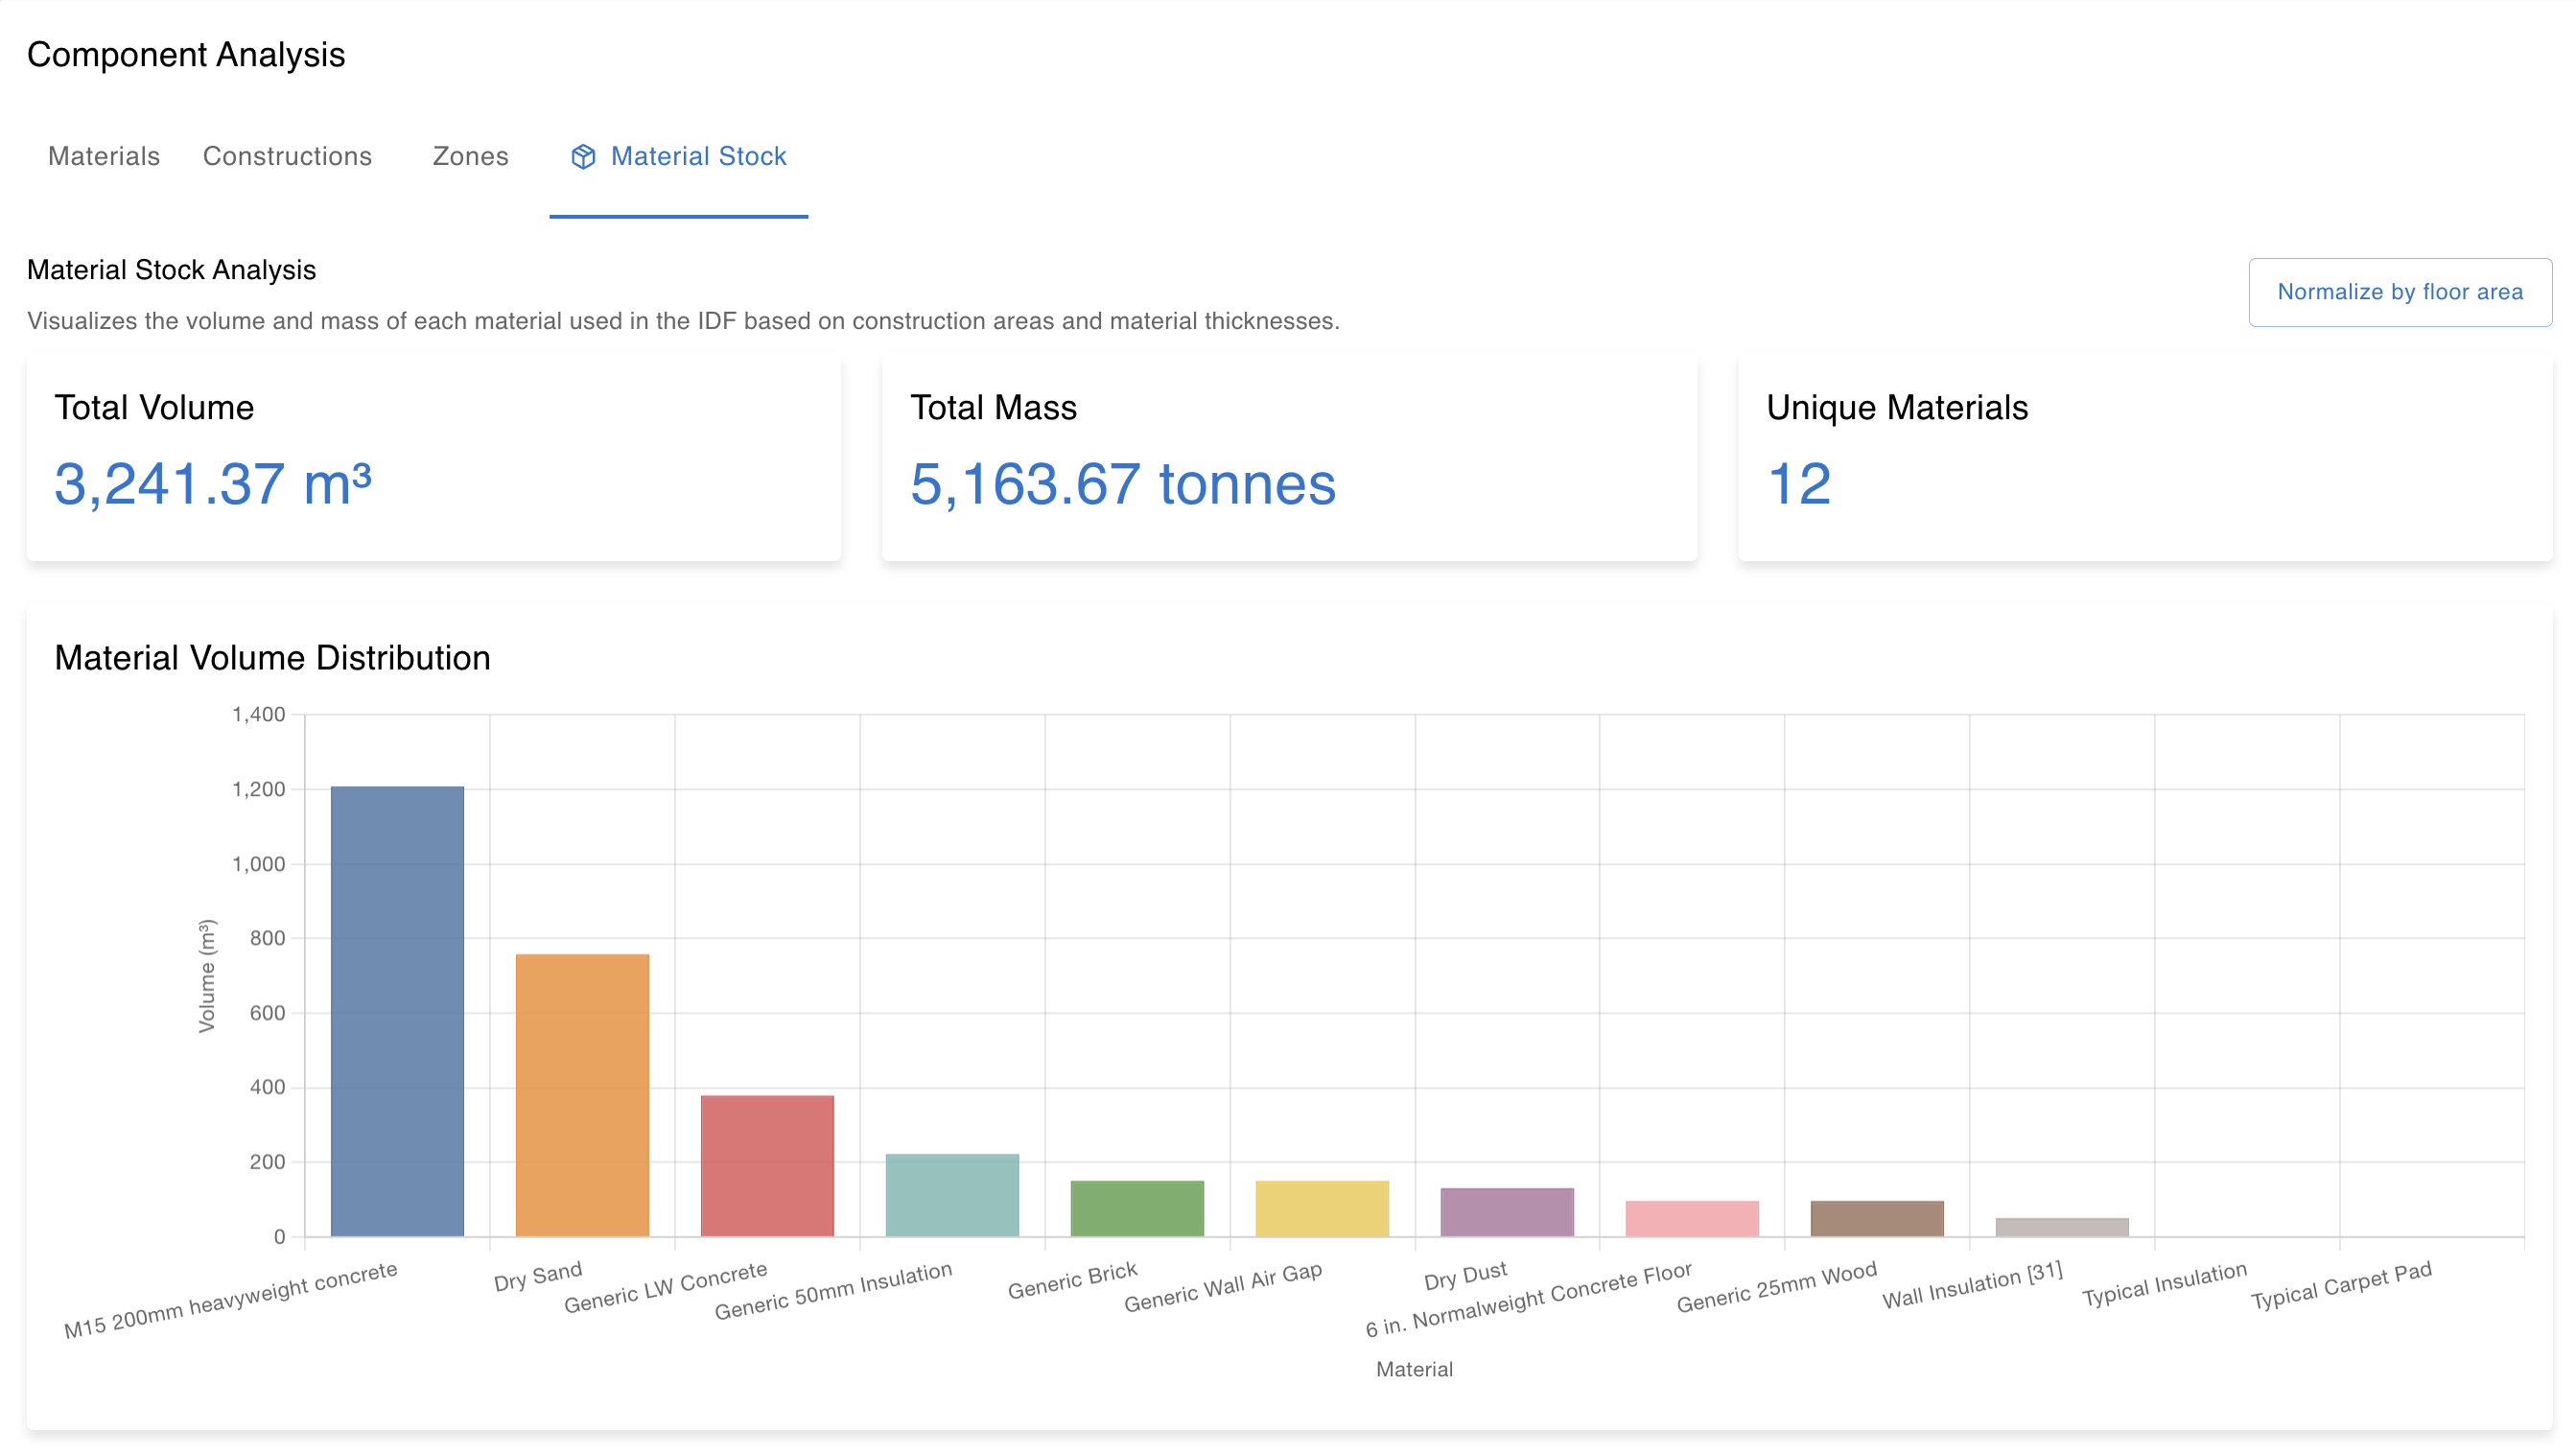2576x1456 pixels.
Task: Switch to the Constructions tab
Action: click(287, 156)
